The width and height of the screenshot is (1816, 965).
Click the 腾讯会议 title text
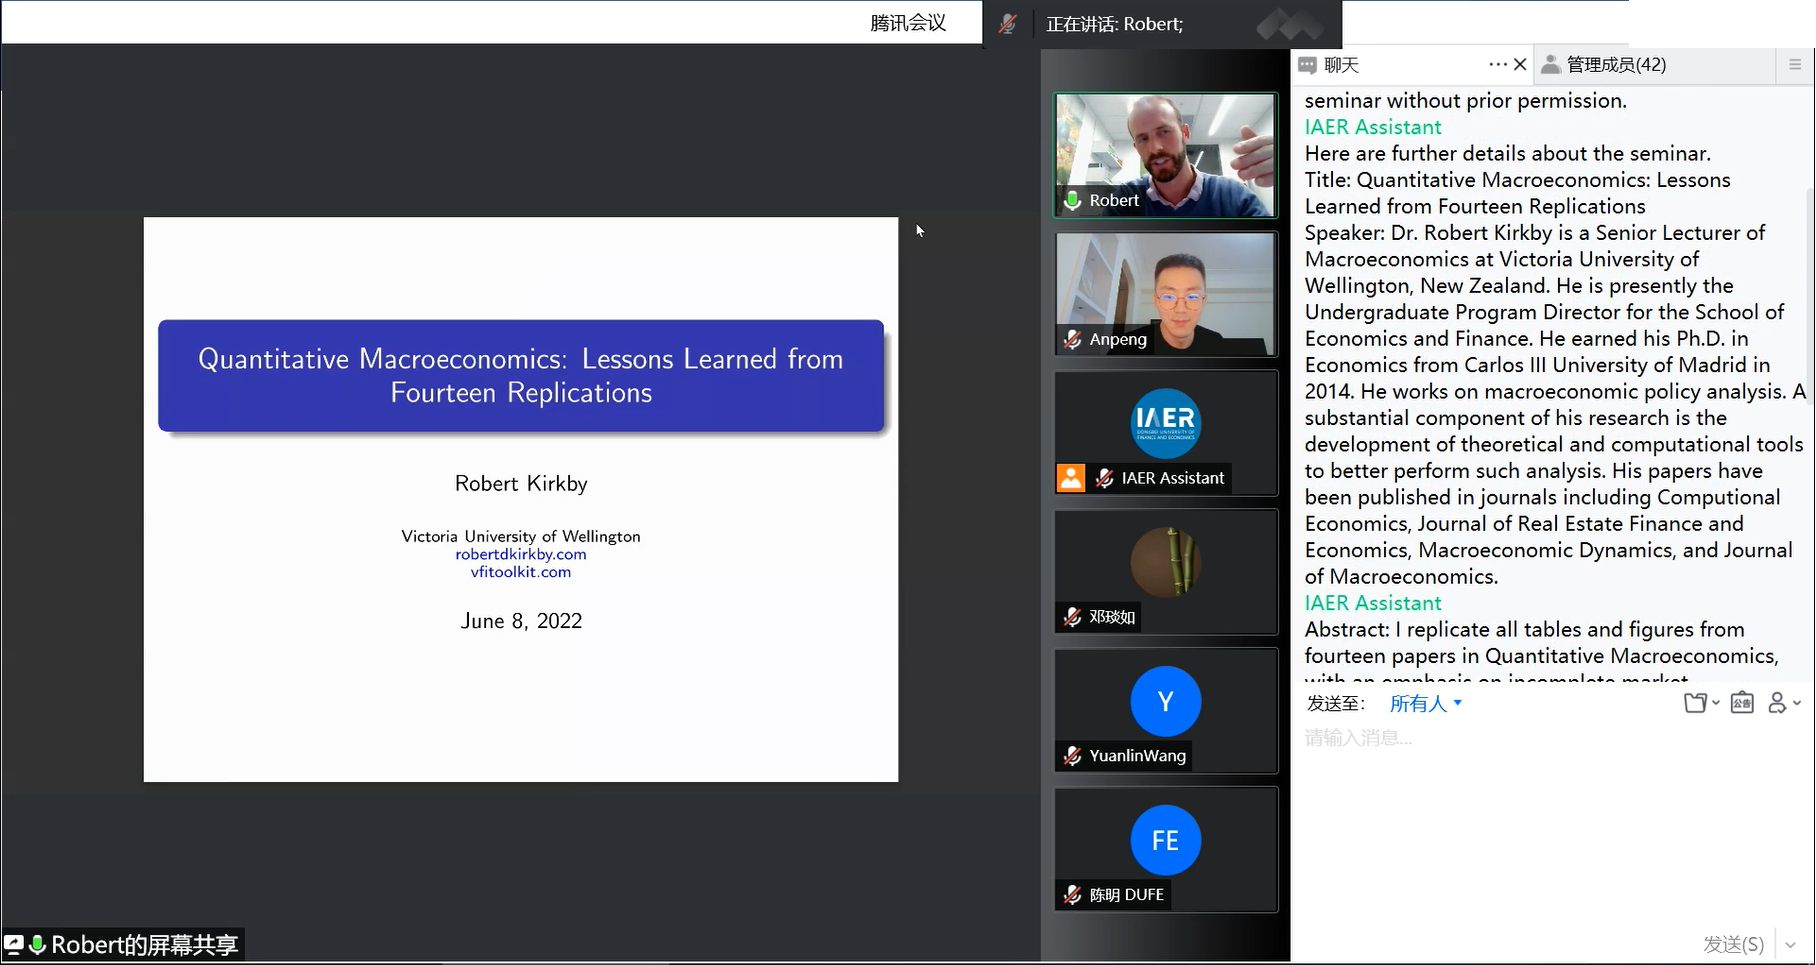(x=908, y=23)
